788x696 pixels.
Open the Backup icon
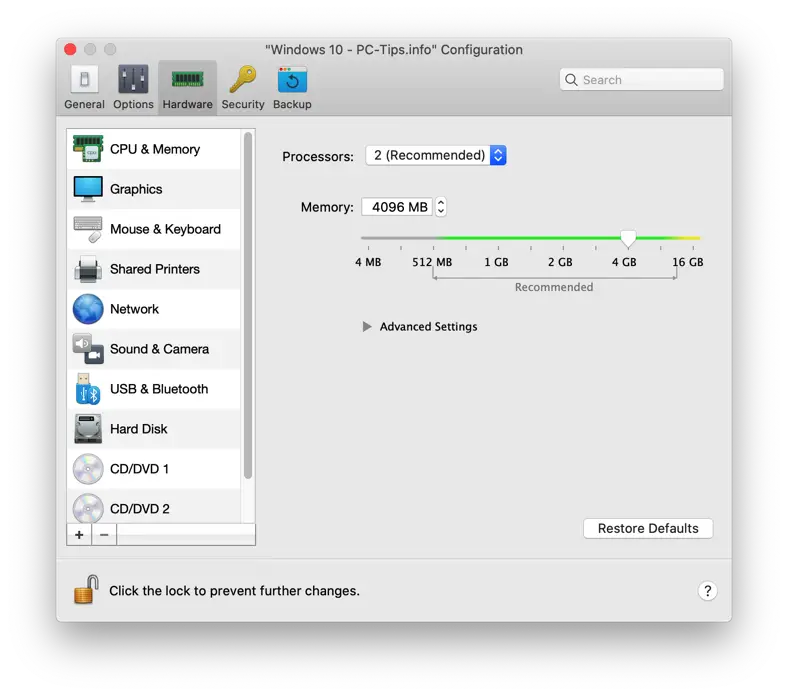point(292,79)
